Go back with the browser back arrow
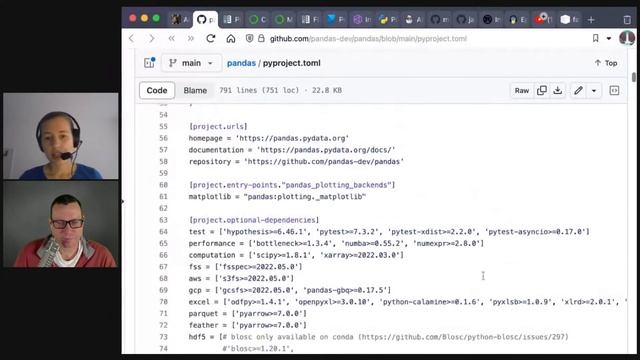 (x=131, y=38)
